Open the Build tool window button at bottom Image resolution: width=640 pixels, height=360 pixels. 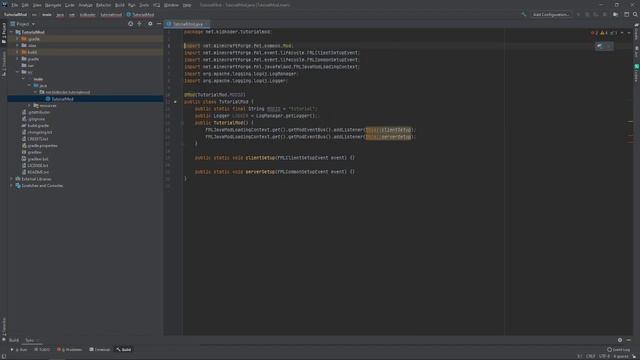click(x=124, y=349)
